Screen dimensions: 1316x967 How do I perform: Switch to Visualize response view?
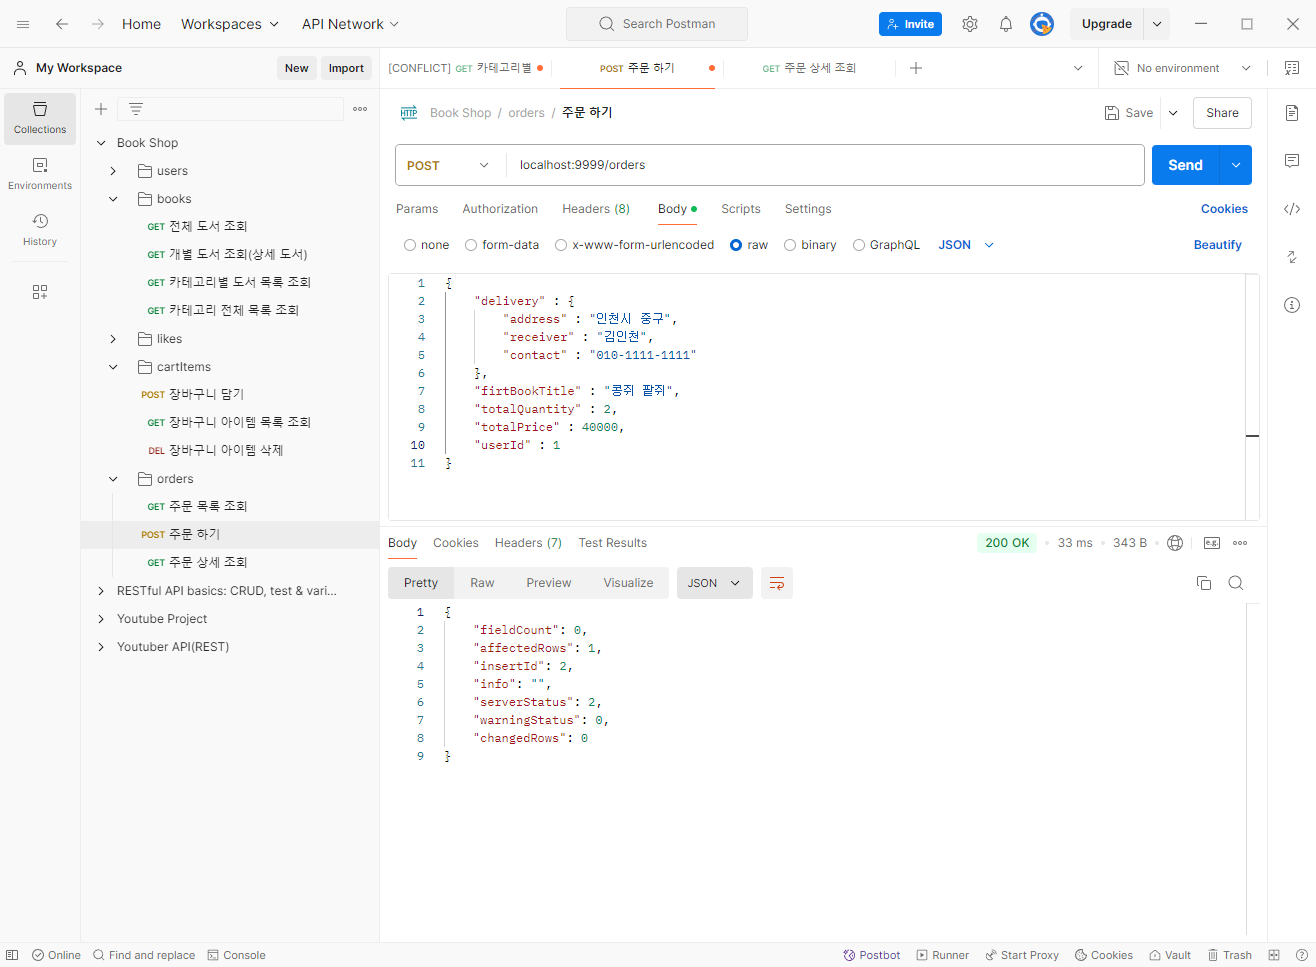click(x=628, y=583)
